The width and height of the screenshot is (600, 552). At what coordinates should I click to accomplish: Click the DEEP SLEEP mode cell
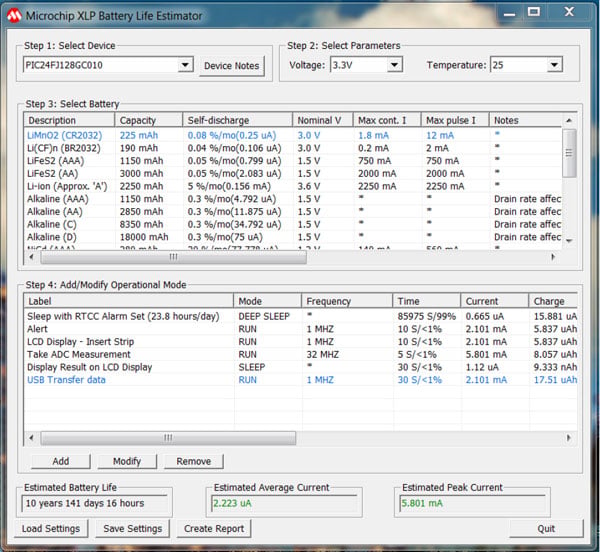coord(264,316)
